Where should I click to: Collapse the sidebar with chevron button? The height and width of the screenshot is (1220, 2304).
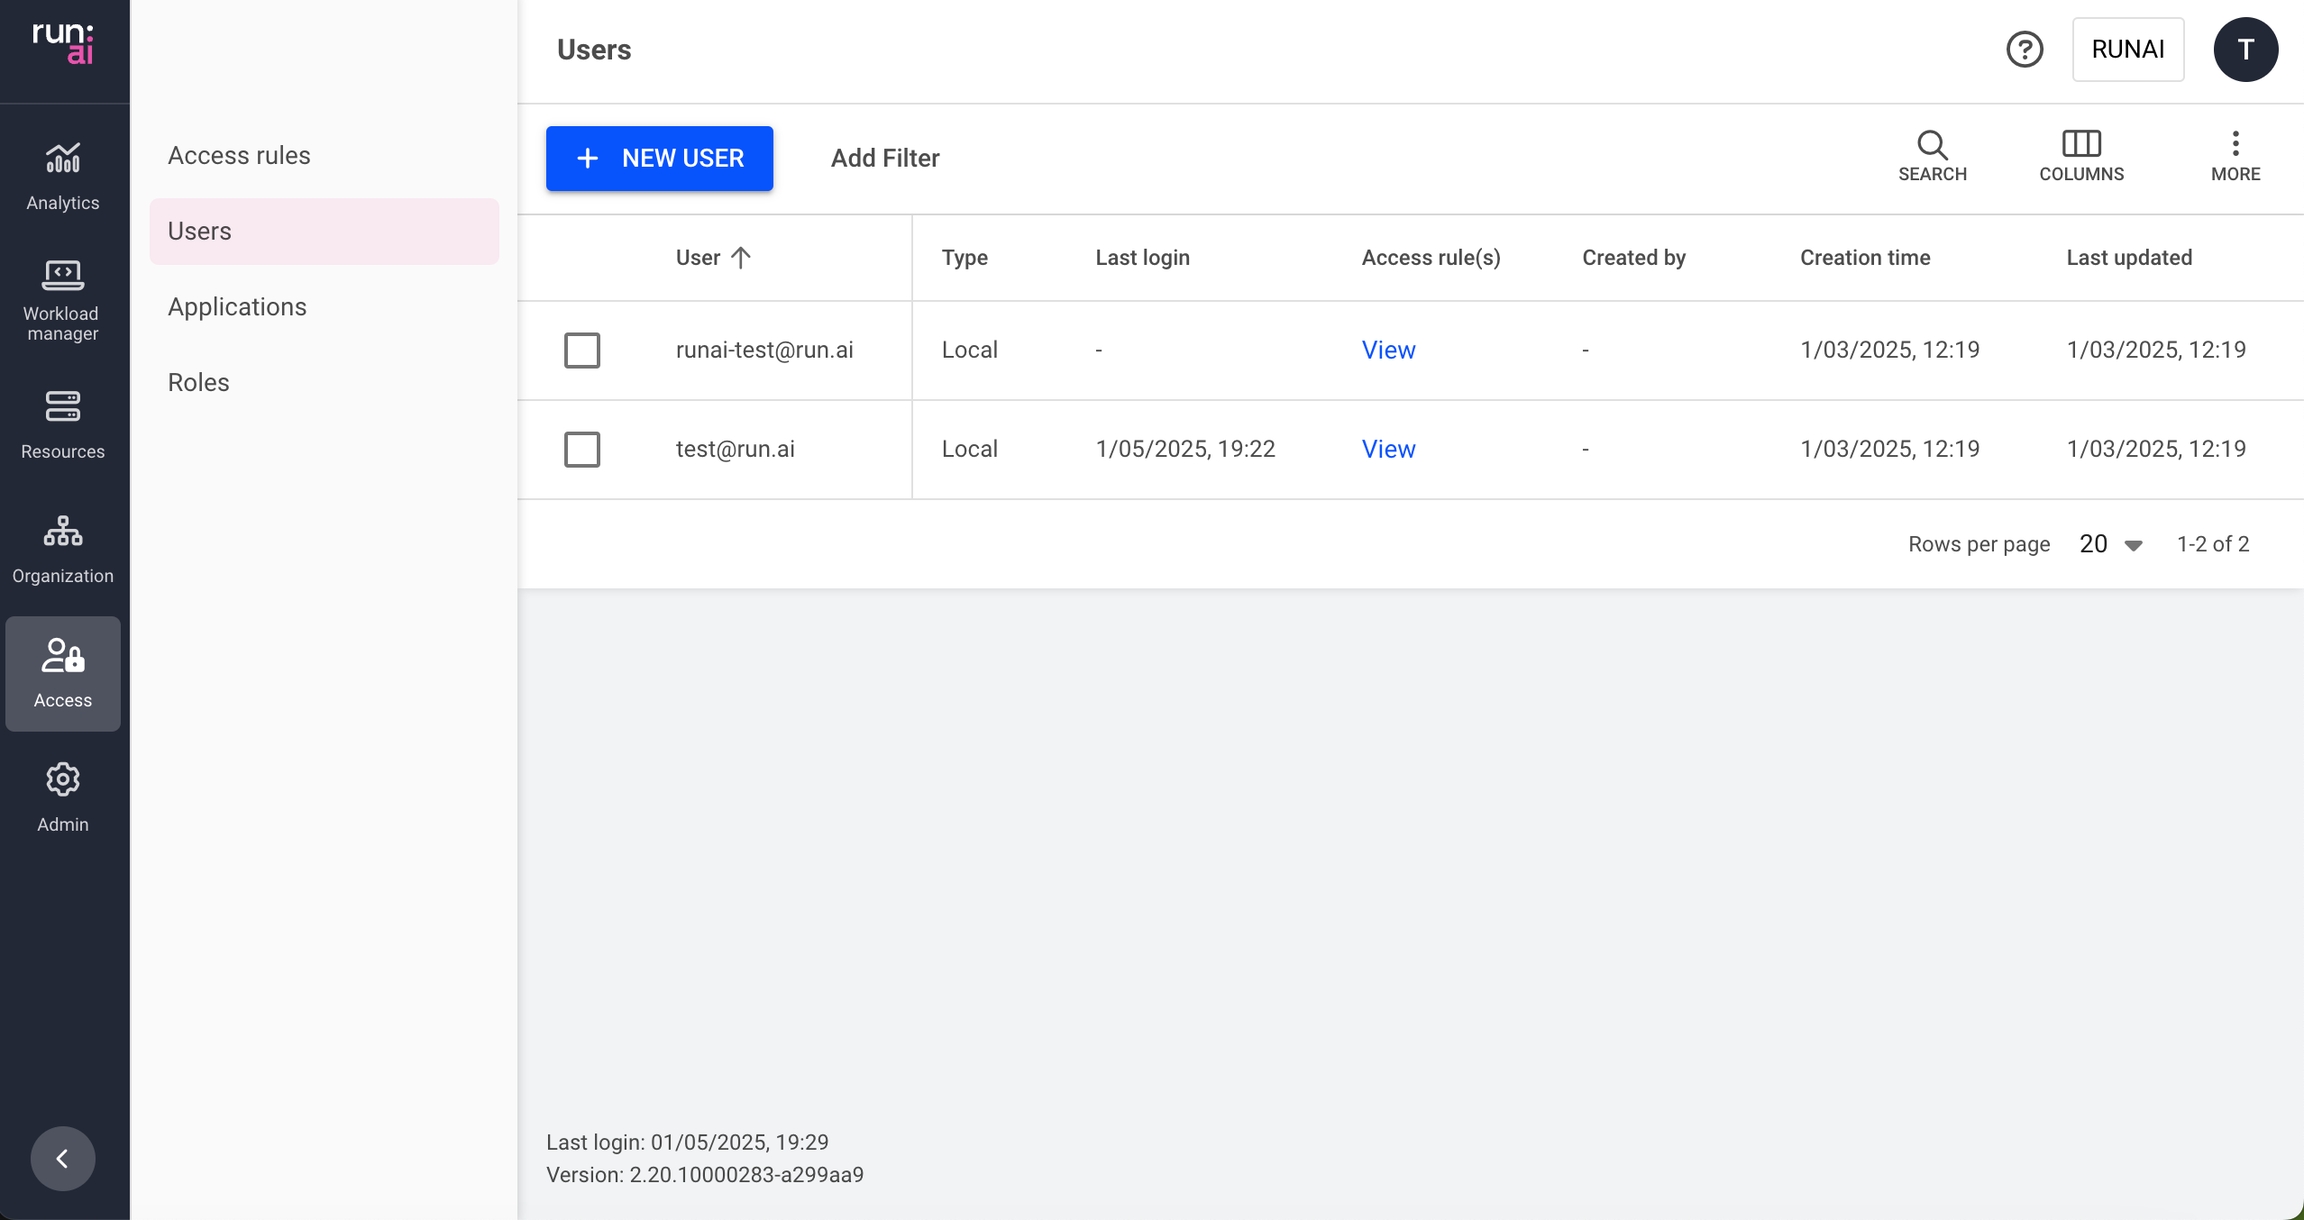(x=62, y=1158)
